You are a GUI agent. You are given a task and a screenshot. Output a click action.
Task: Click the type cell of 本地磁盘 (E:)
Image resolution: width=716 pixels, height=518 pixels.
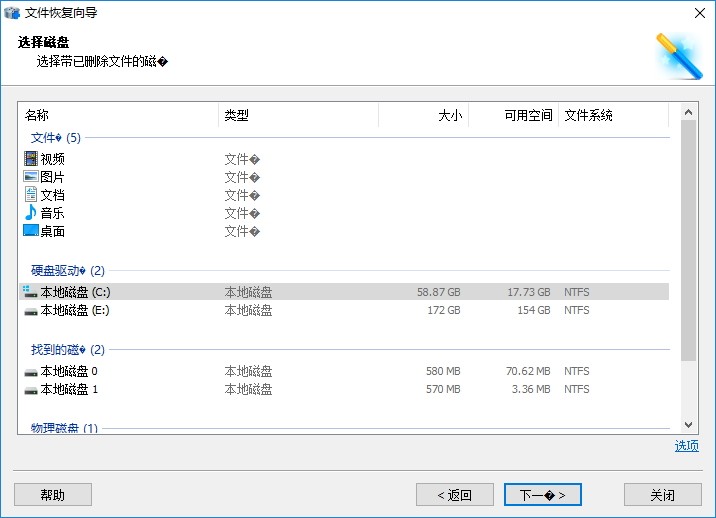pyautogui.click(x=248, y=310)
